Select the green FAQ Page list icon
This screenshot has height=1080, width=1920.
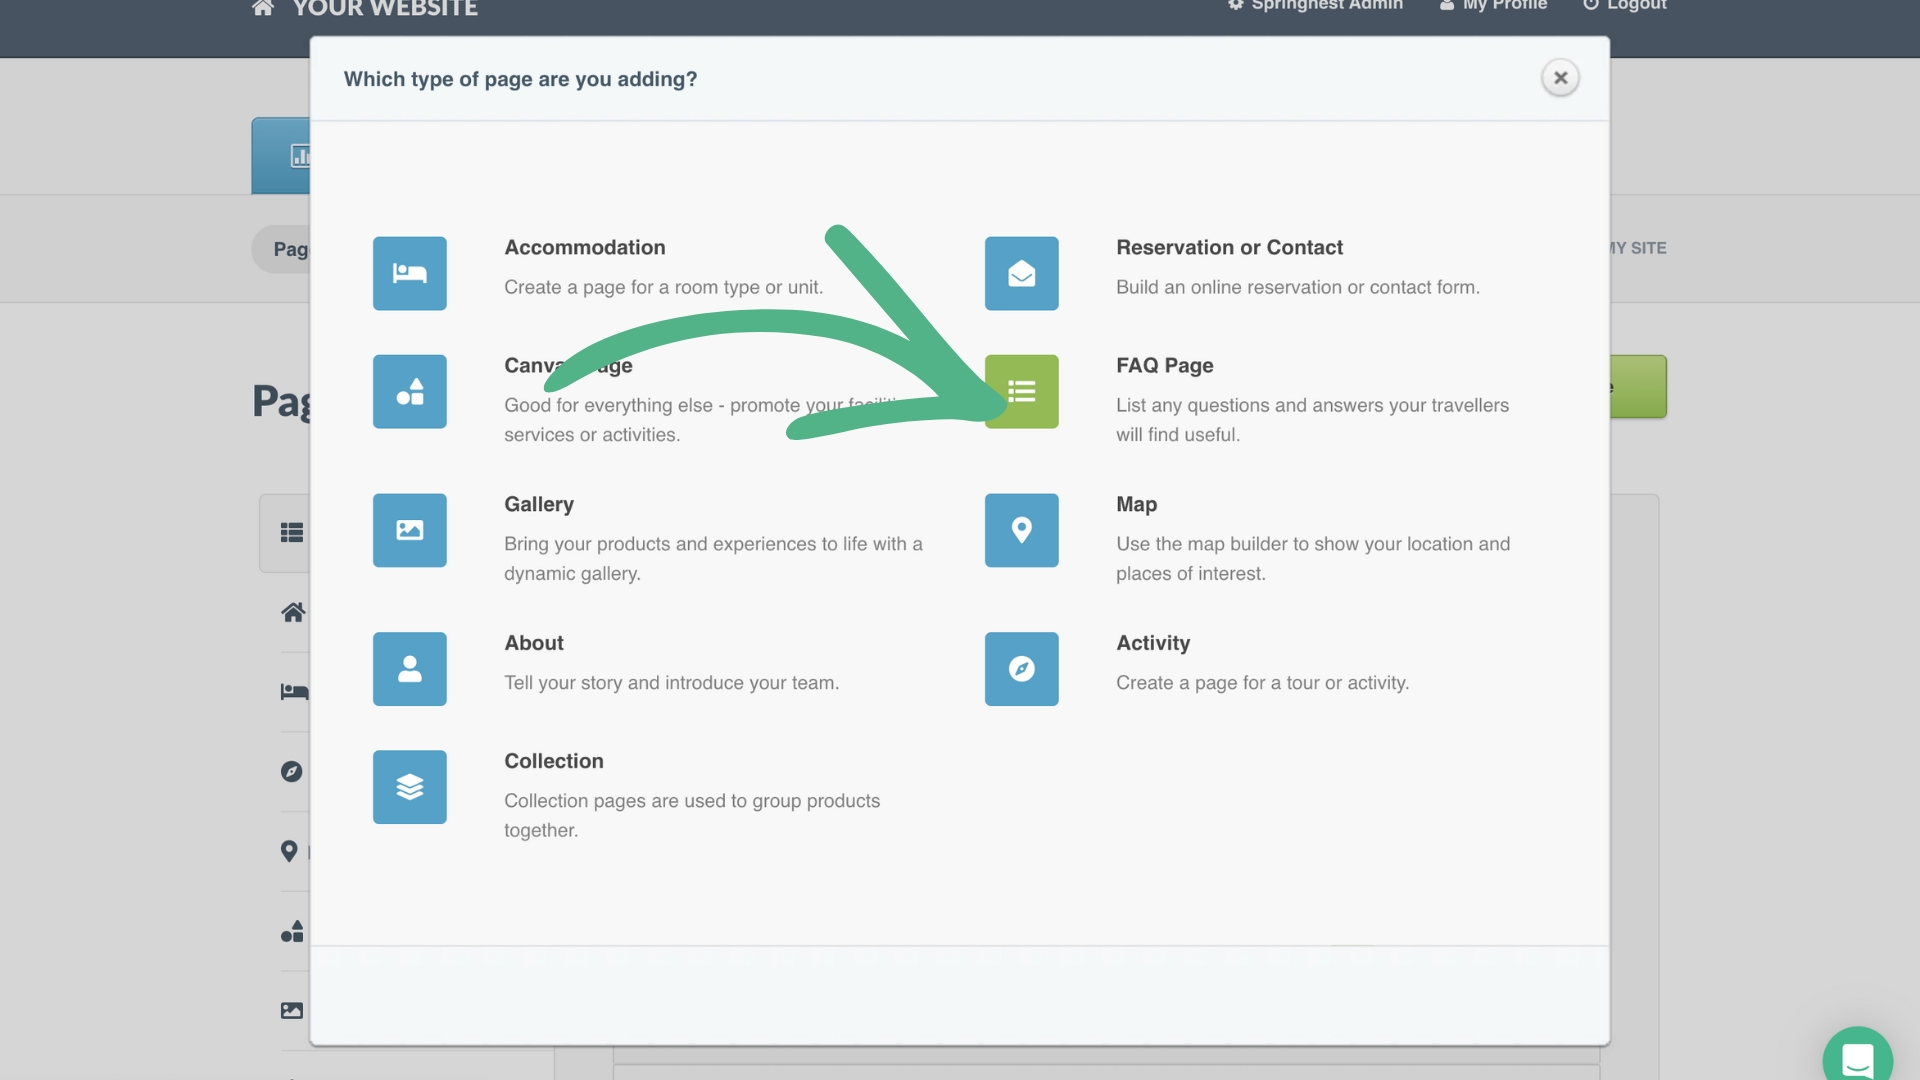click(1021, 391)
